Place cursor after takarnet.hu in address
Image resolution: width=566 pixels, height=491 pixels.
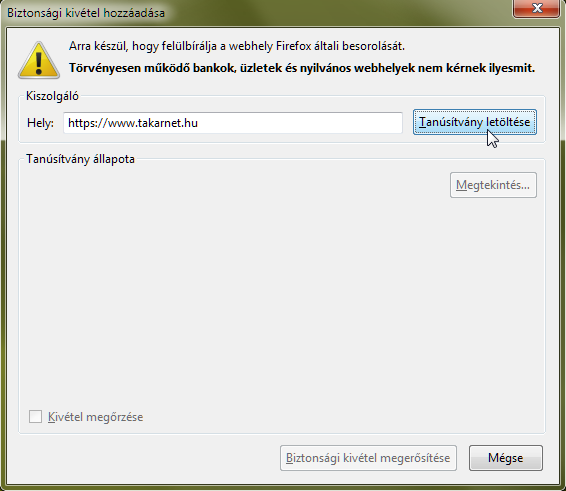tap(199, 123)
